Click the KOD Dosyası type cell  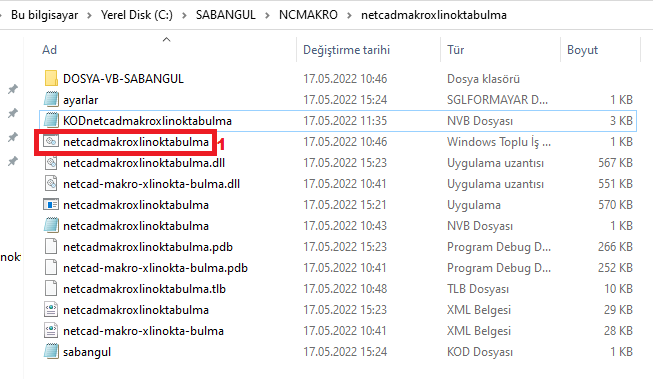pos(480,352)
